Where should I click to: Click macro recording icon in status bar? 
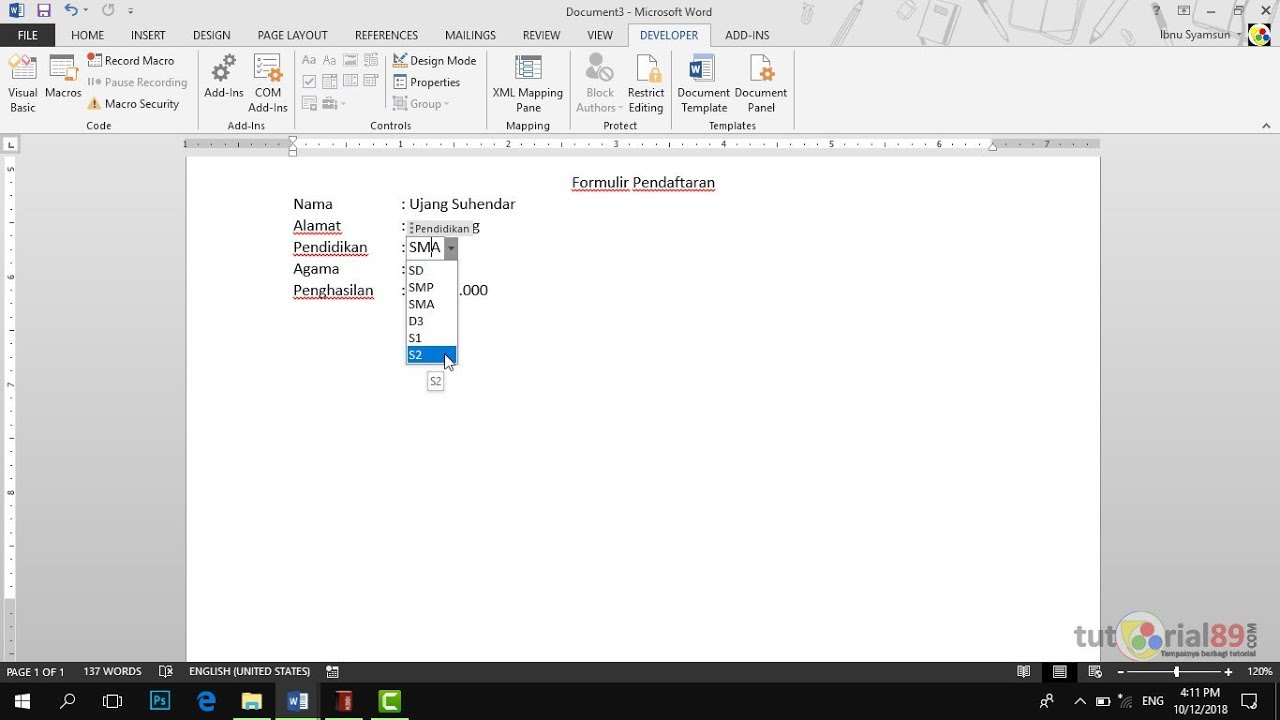click(332, 671)
